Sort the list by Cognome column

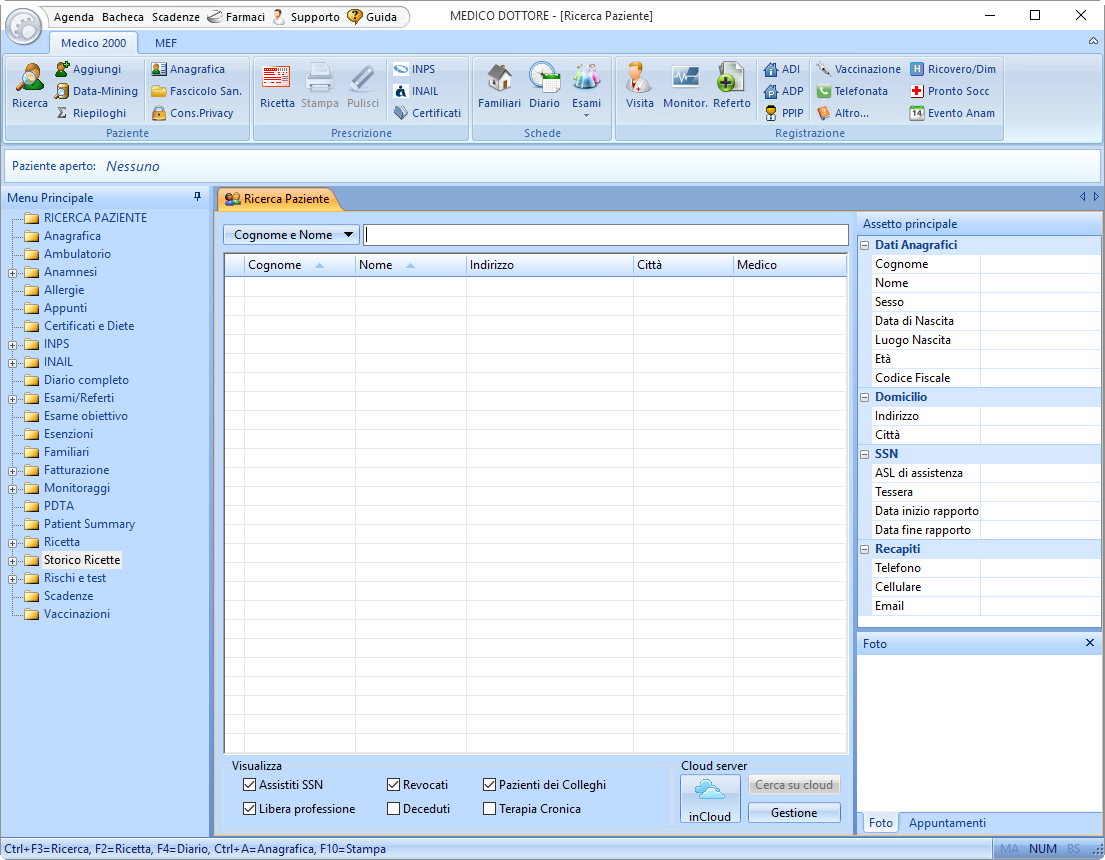[299, 265]
